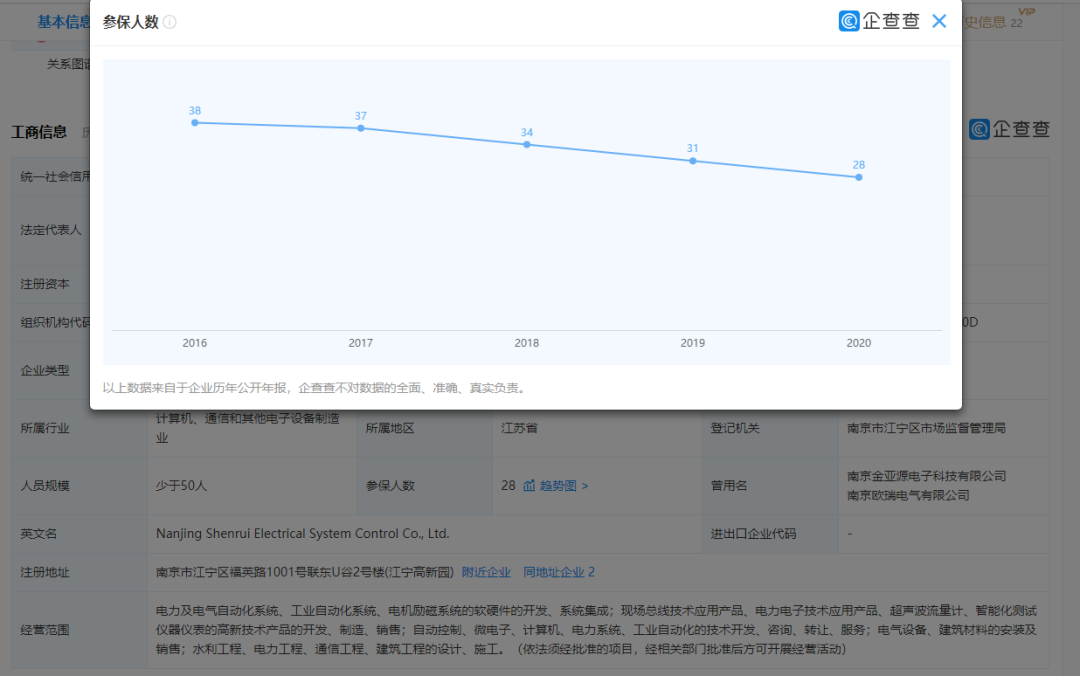Click the 少于50人 staff size value
This screenshot has width=1080, height=676.
181,486
